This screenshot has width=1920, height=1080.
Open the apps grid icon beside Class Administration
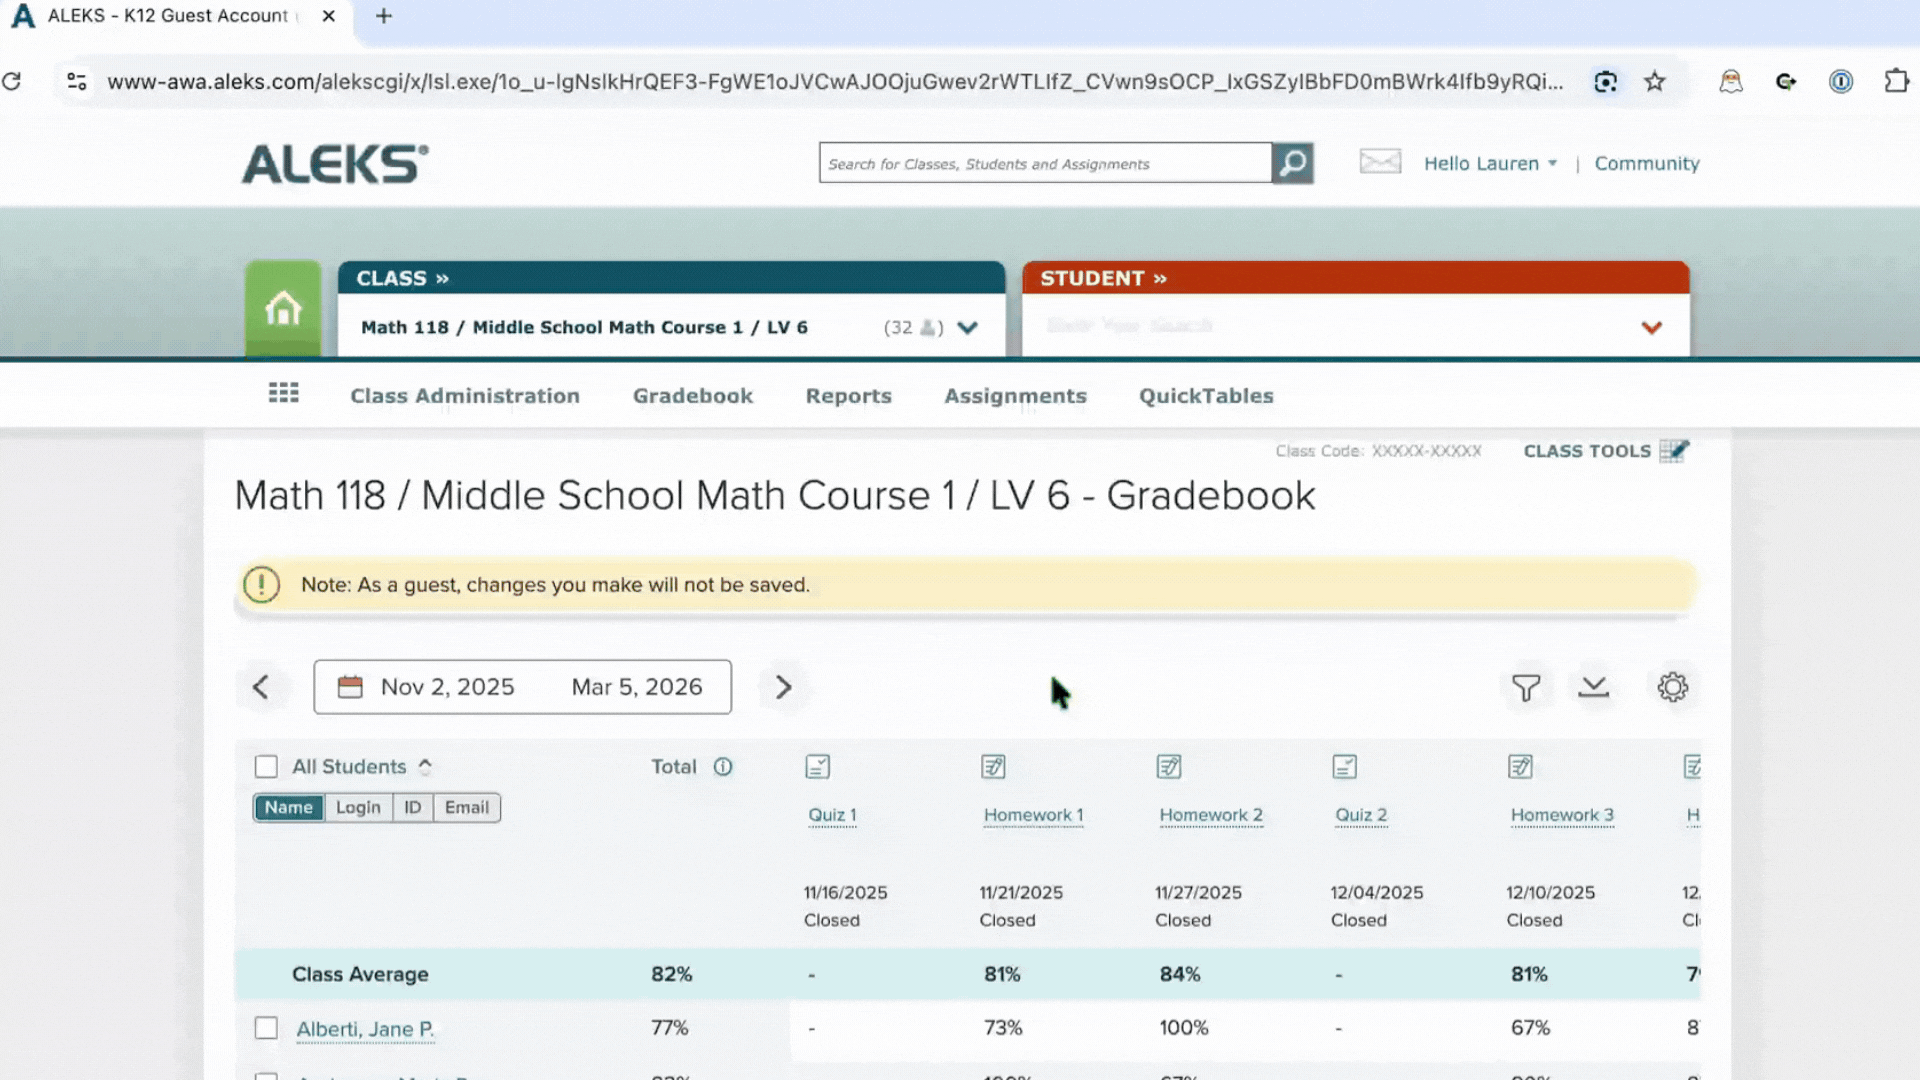[283, 393]
